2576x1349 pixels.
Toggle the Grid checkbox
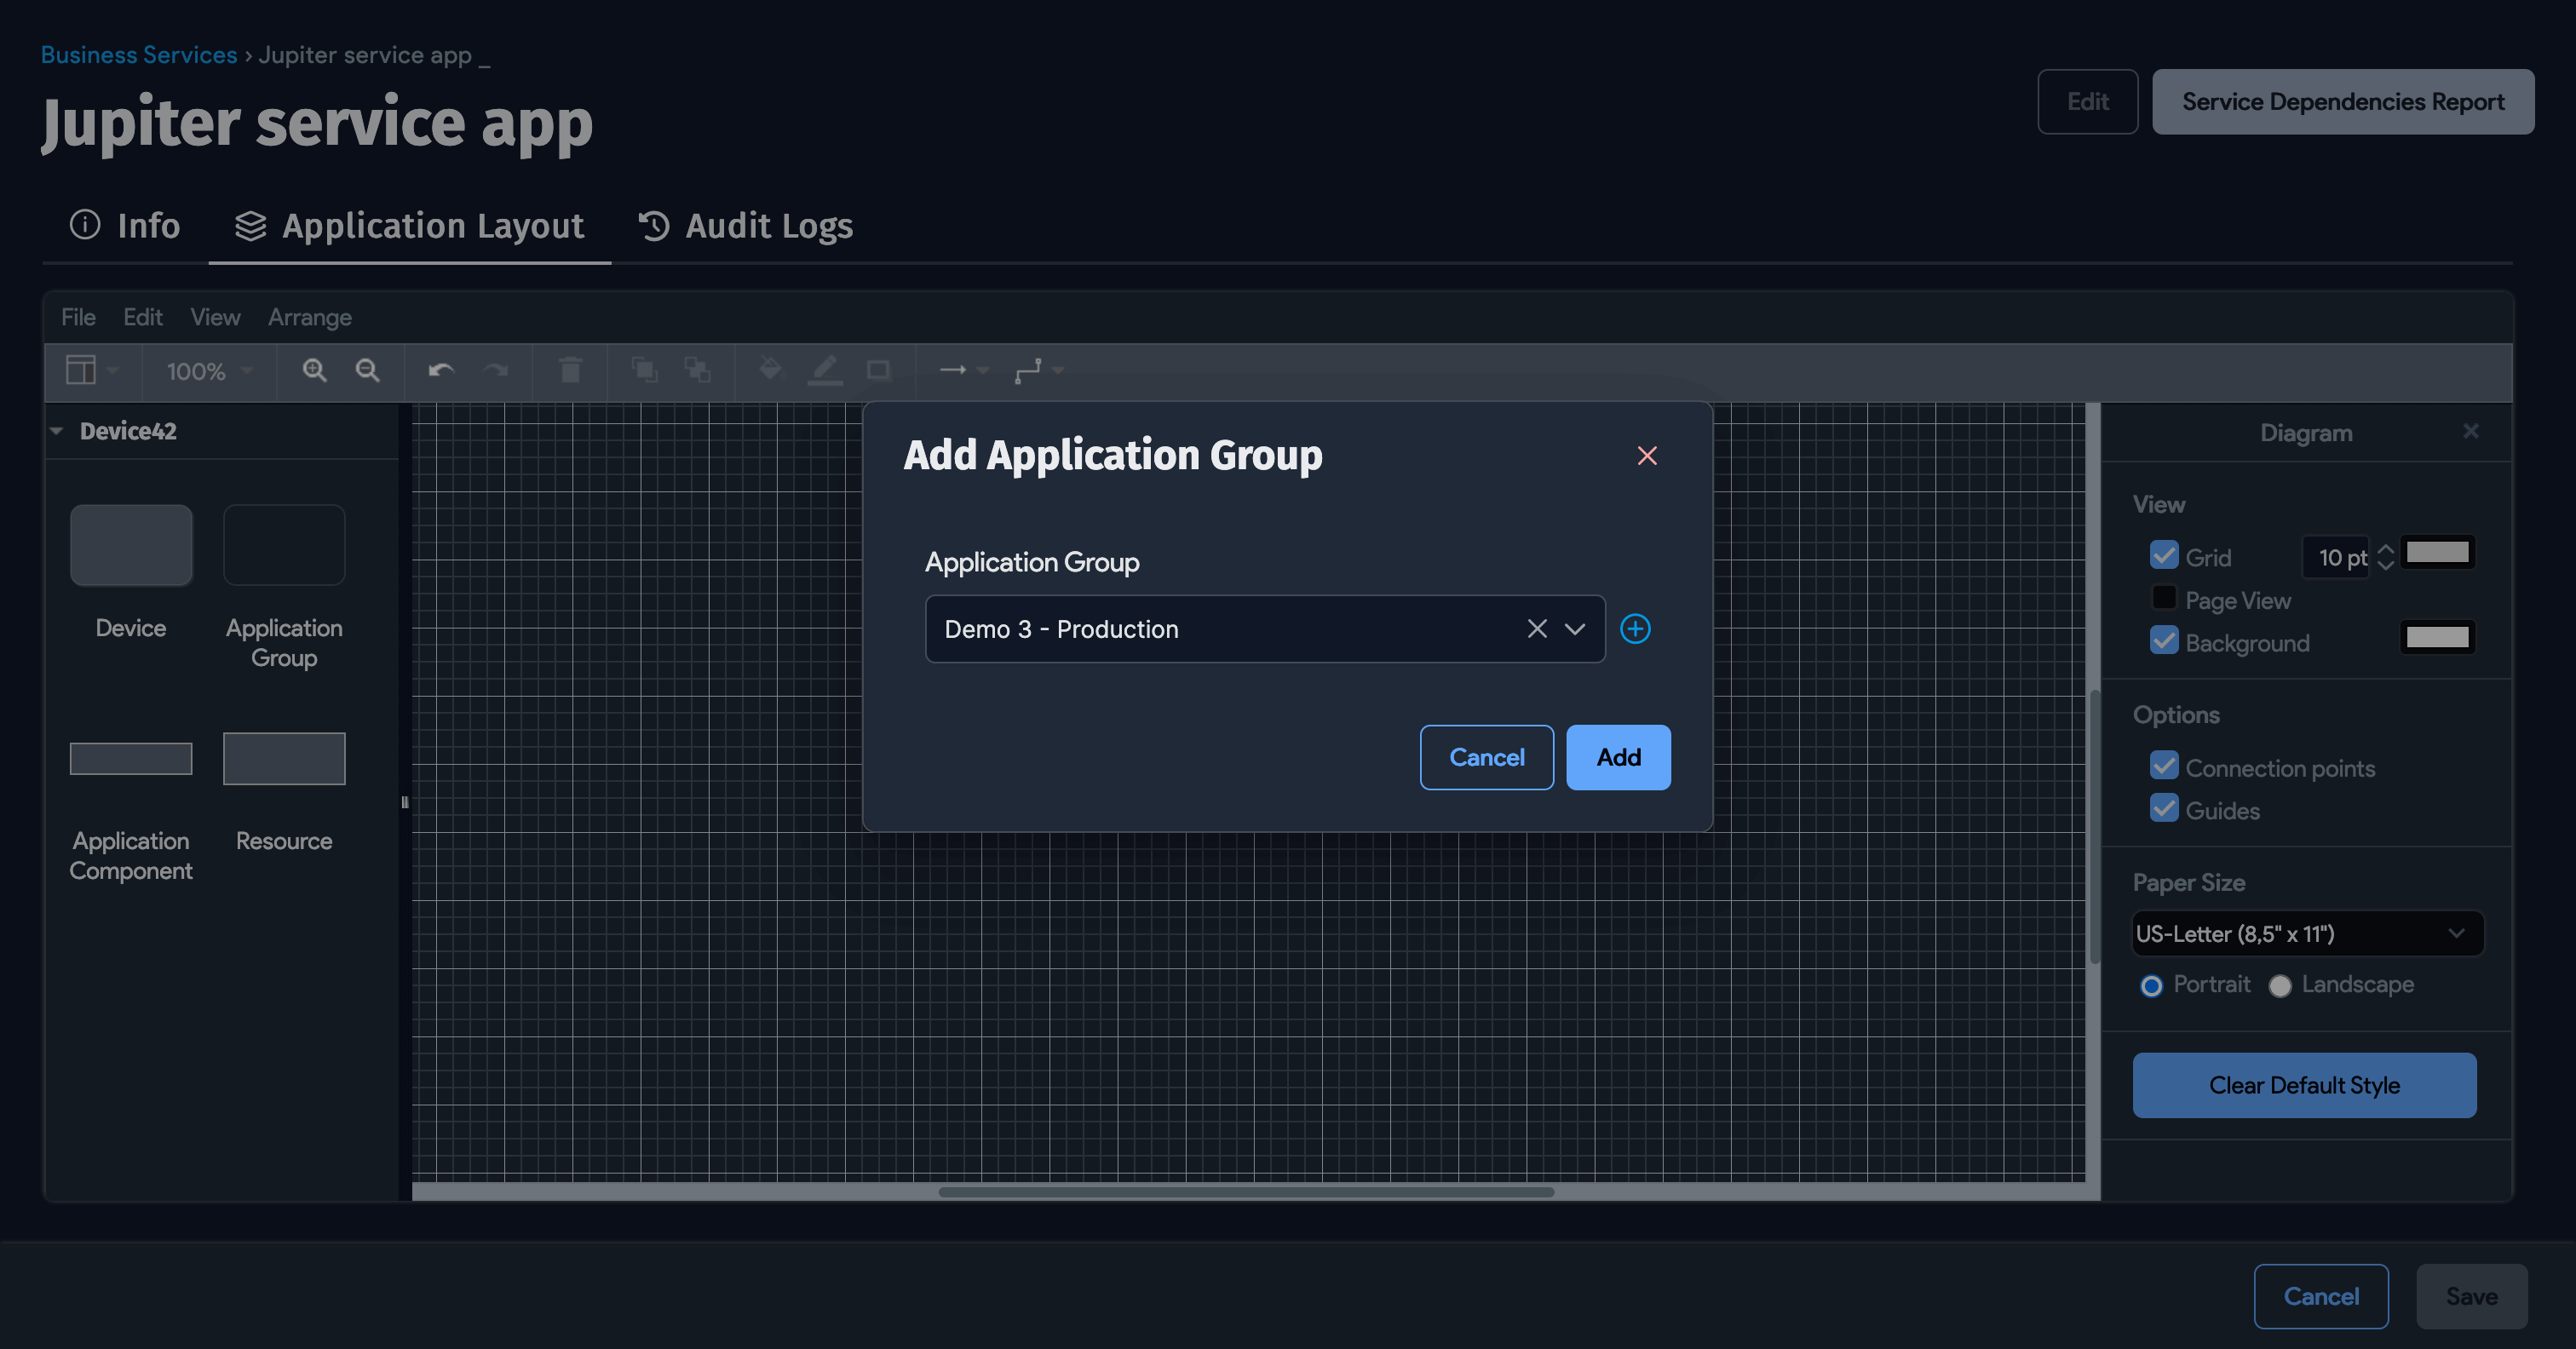(2164, 555)
